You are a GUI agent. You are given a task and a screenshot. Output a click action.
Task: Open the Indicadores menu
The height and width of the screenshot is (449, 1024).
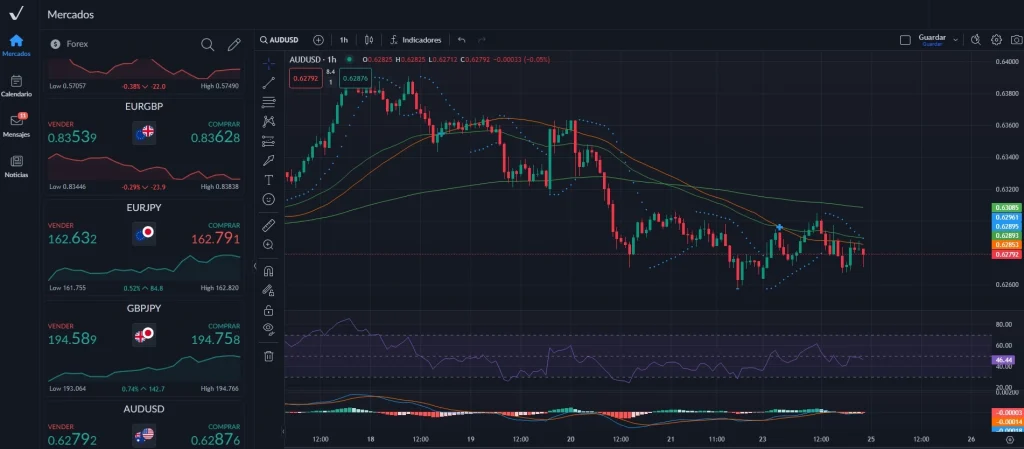[x=415, y=40]
